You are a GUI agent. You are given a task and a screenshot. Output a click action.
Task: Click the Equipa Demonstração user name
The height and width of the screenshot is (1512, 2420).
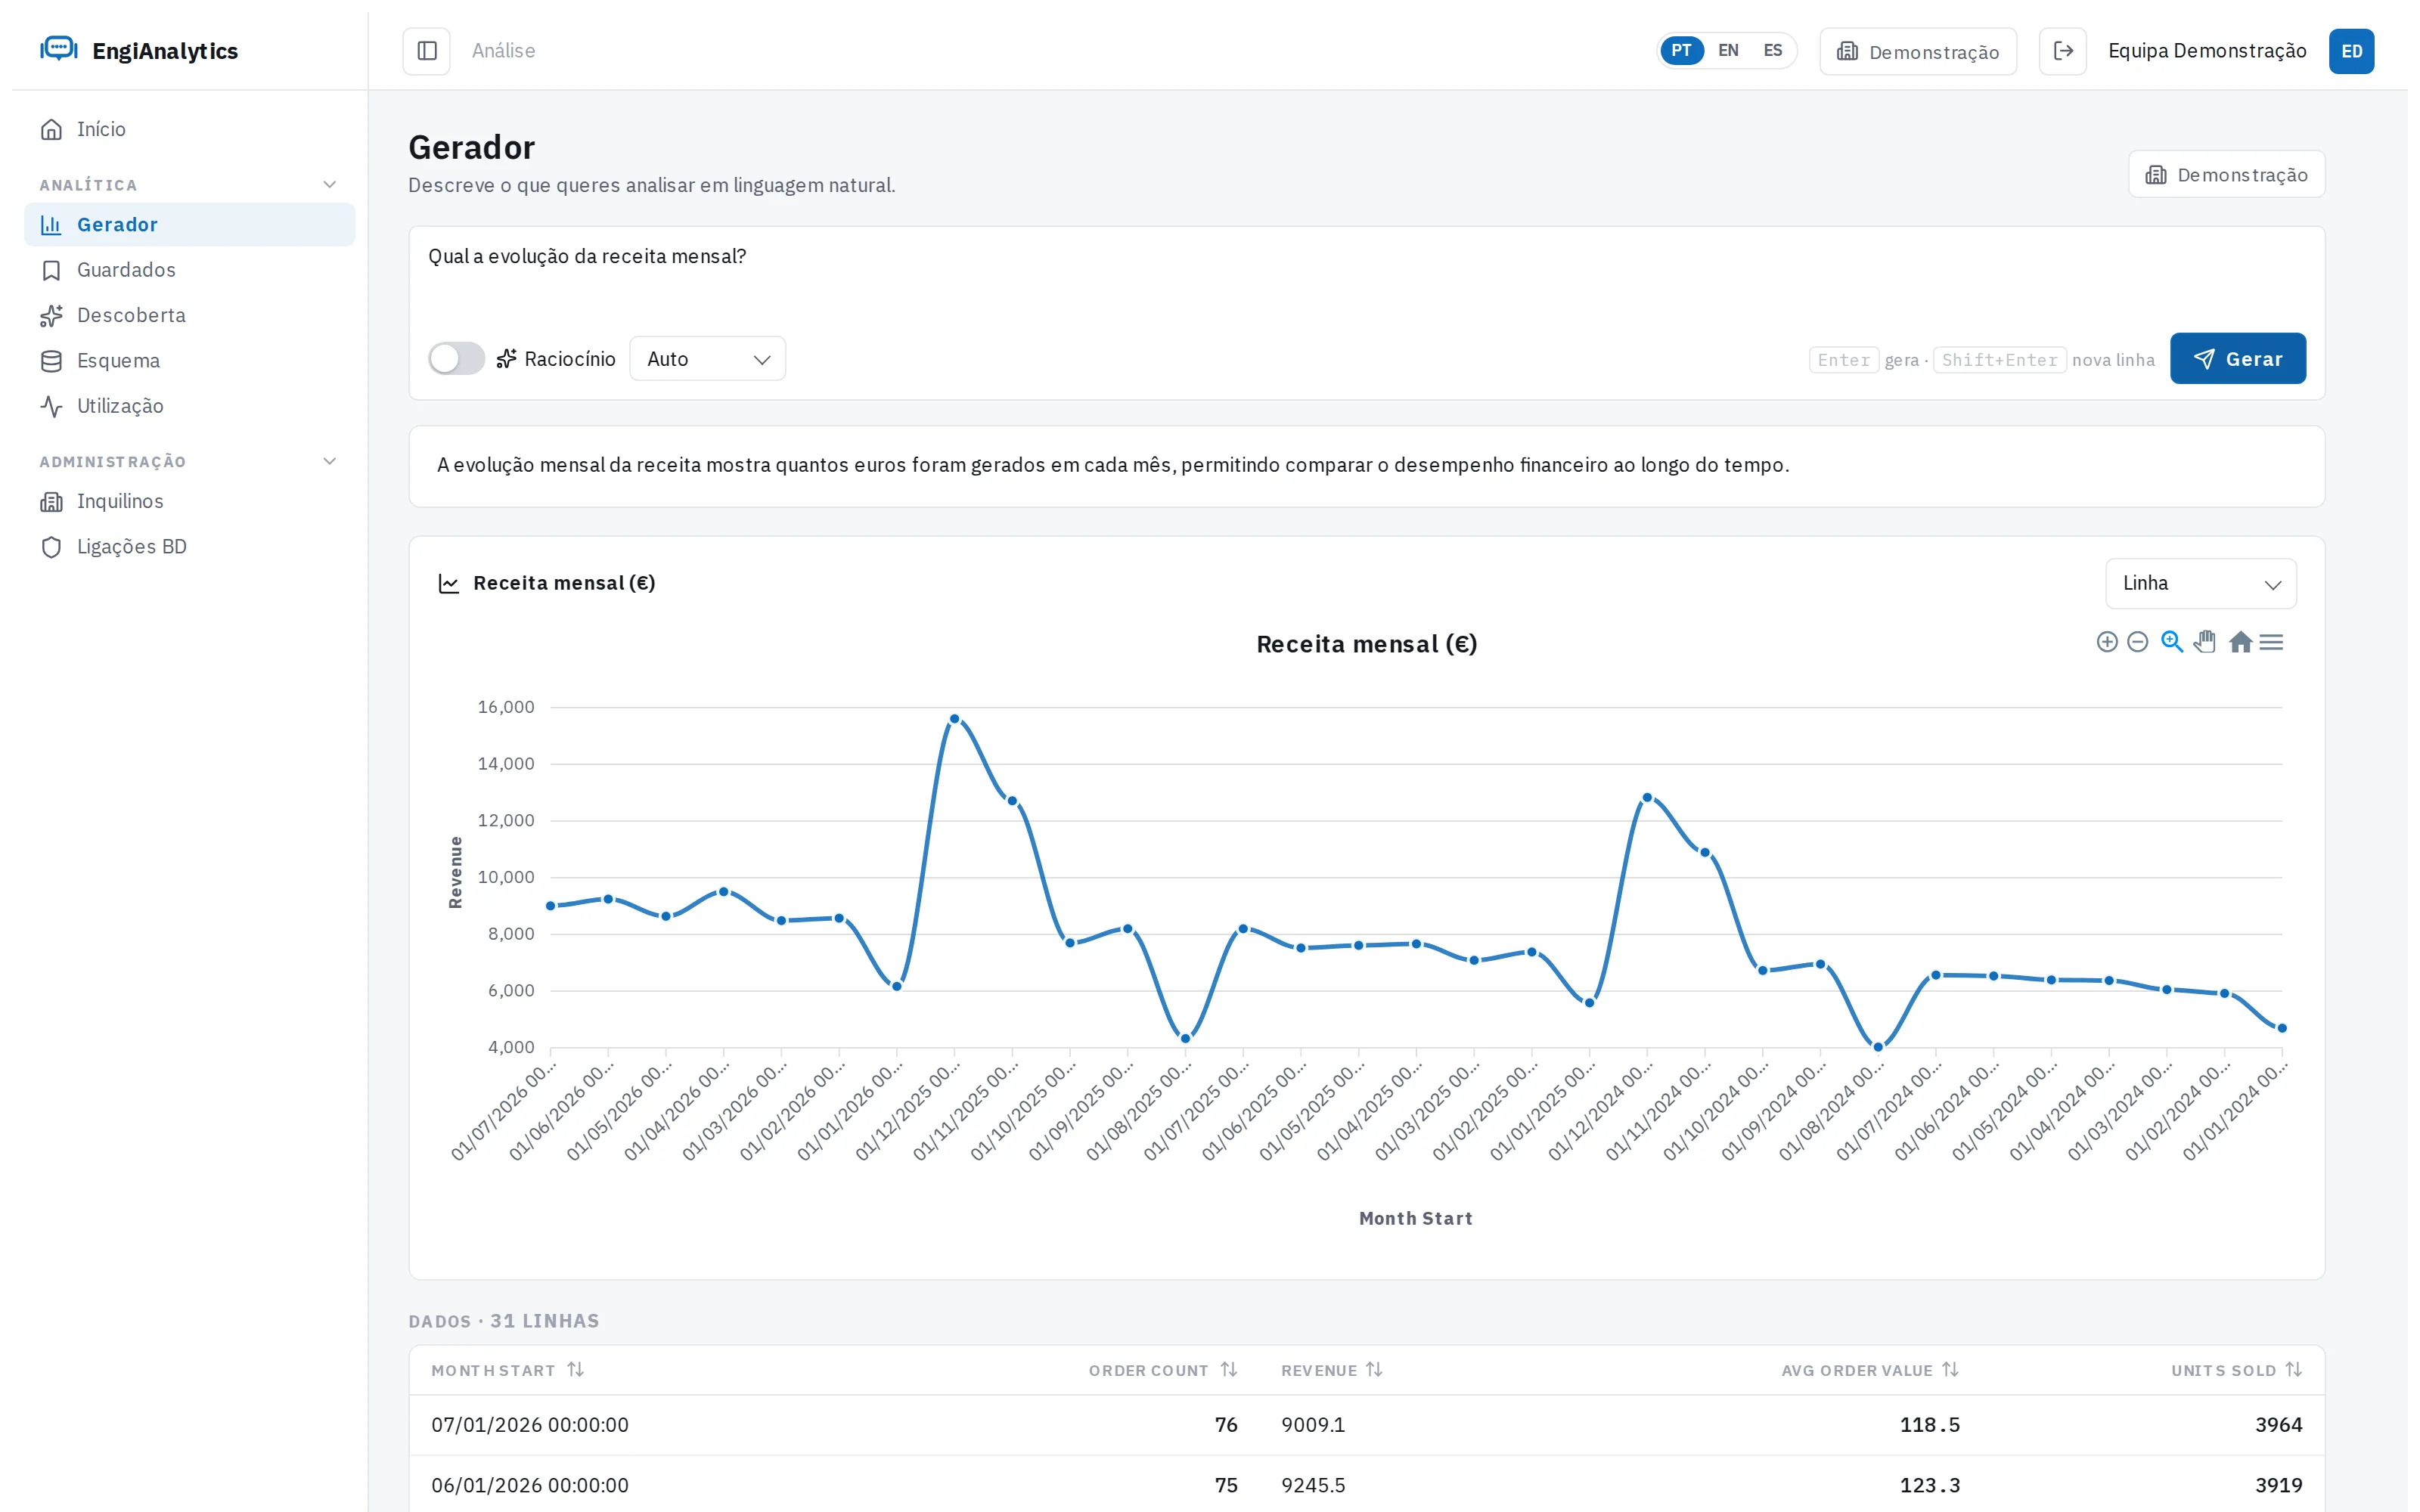click(x=2207, y=51)
